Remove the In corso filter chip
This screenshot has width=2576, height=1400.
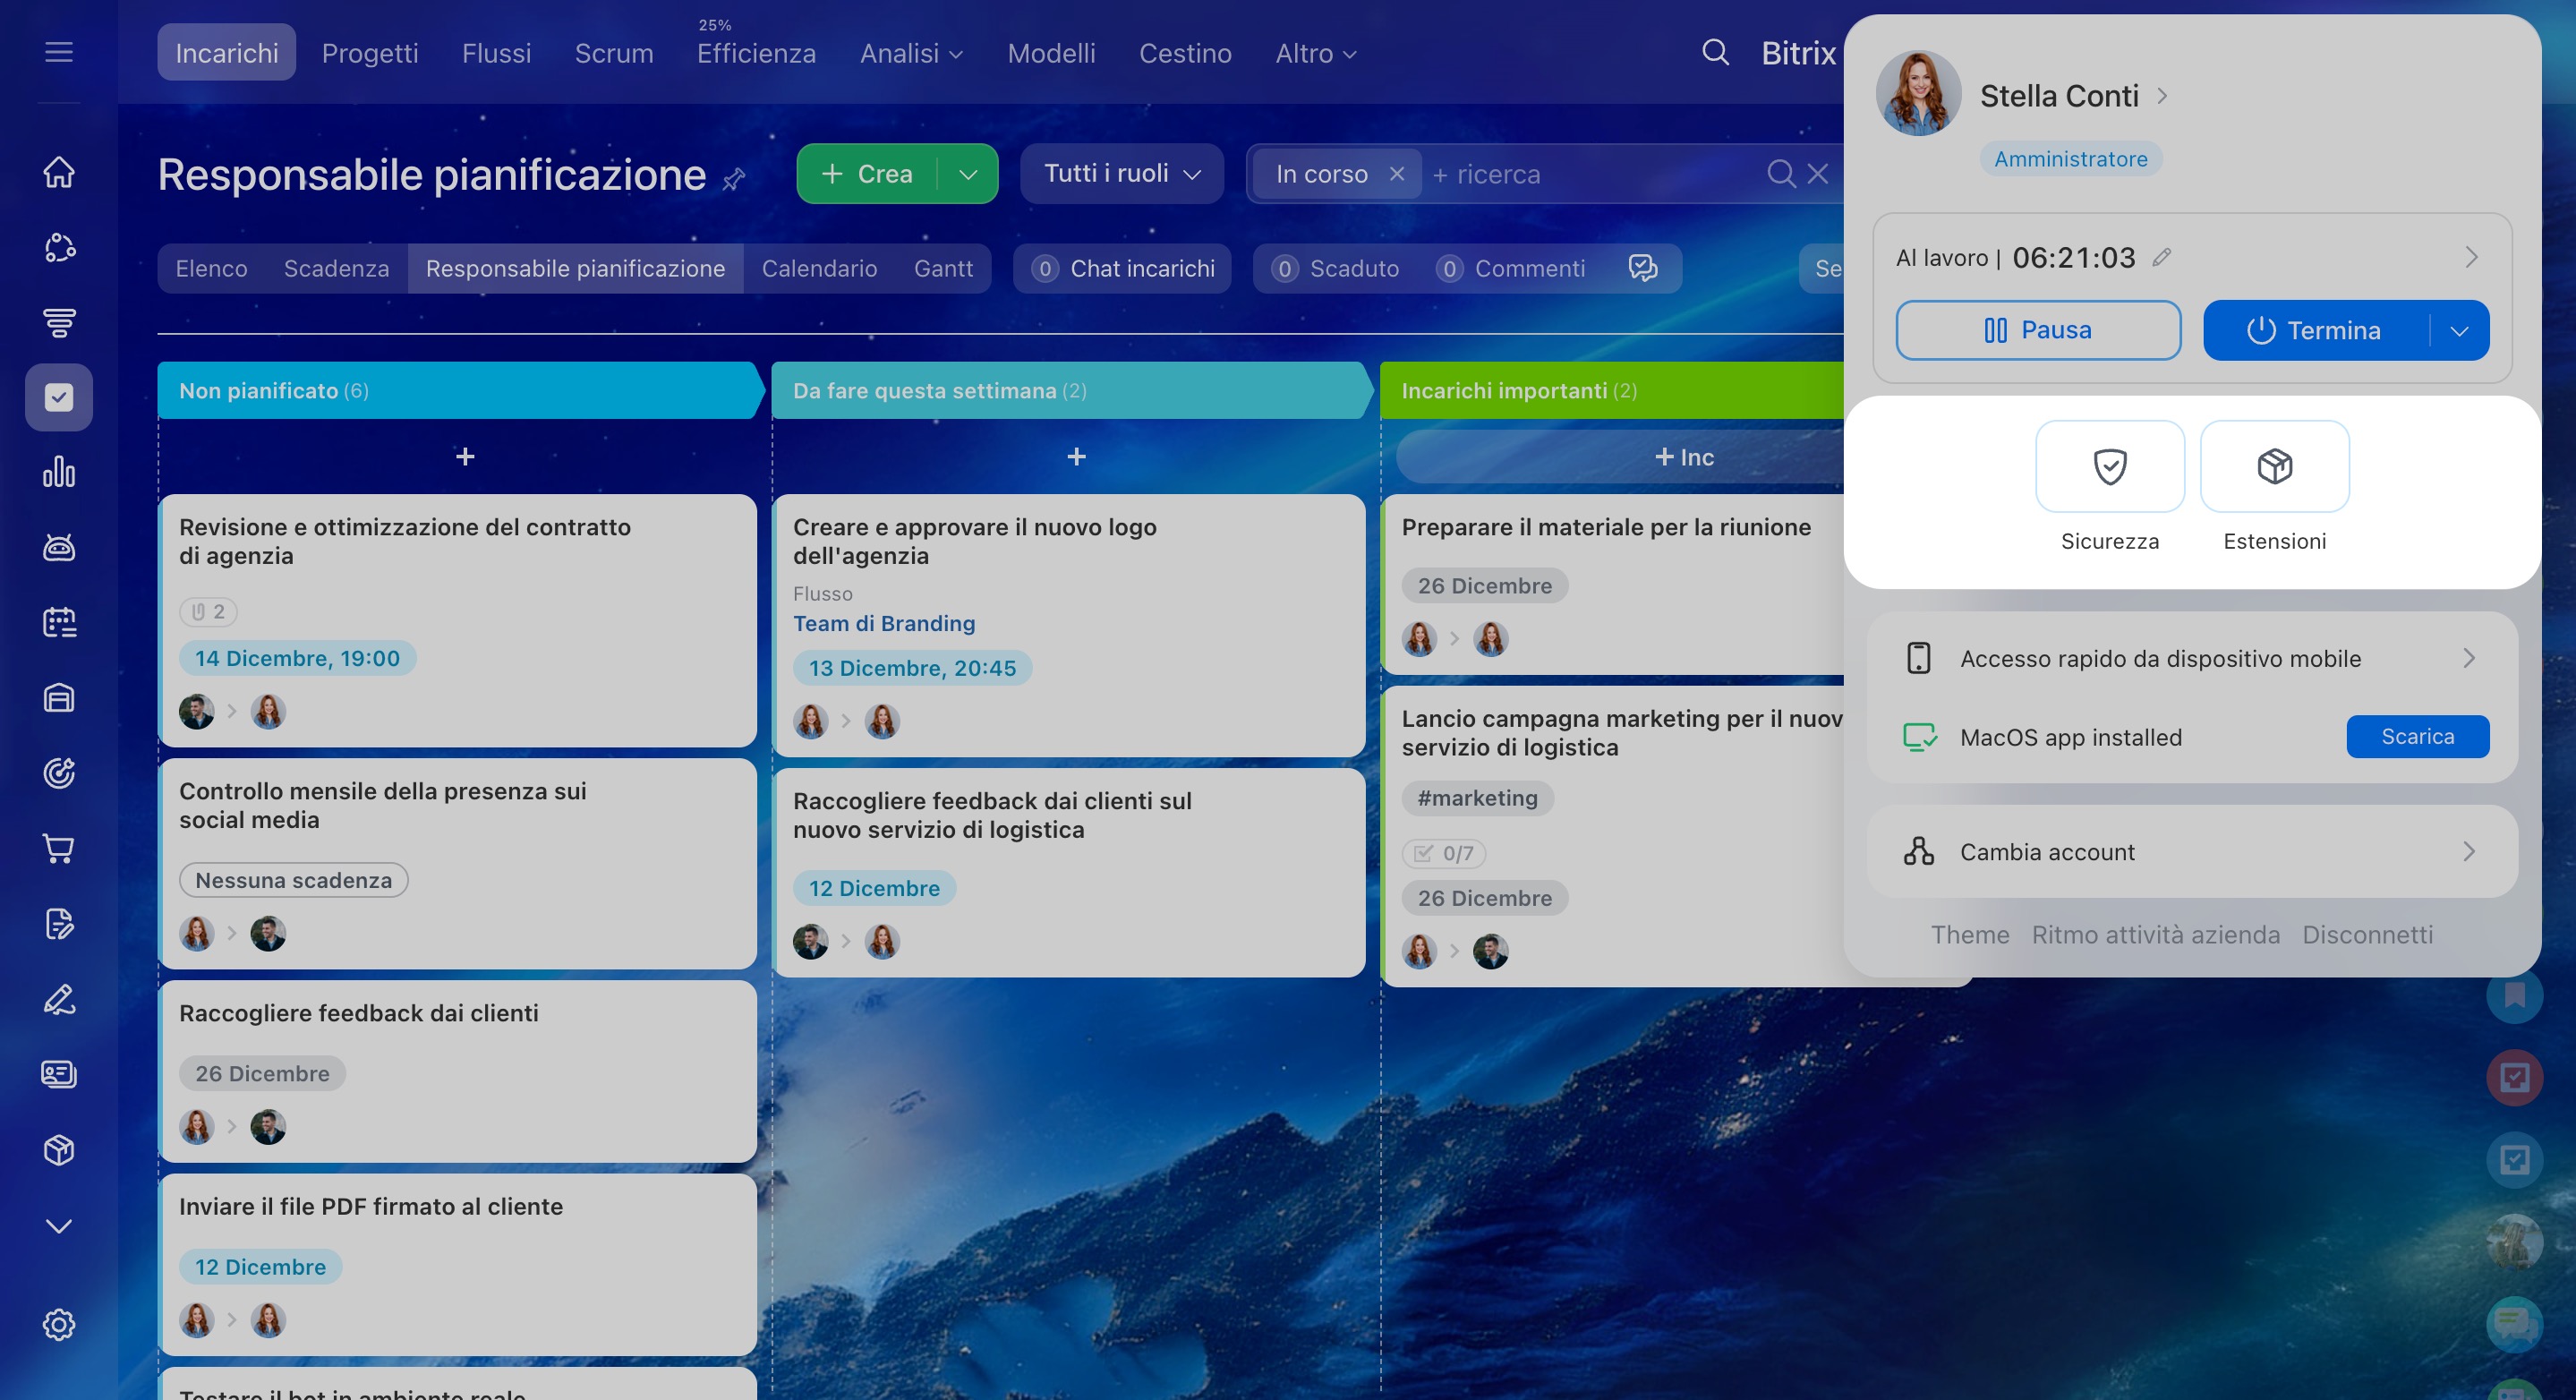pos(1397,174)
